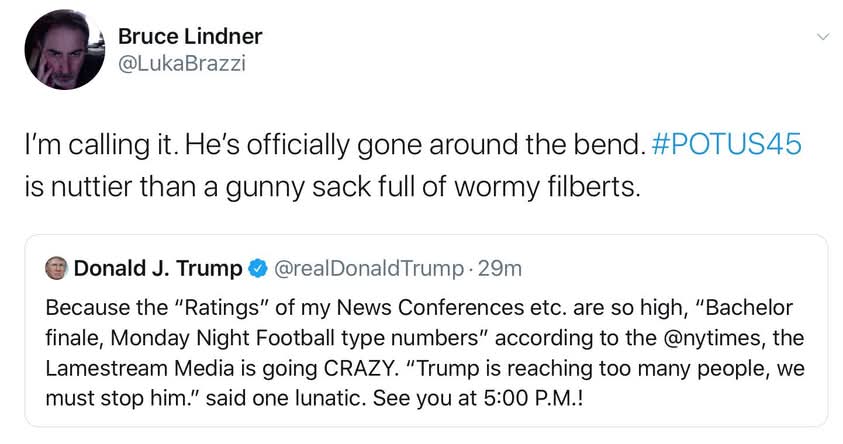Open the #POTUS45 hashtag
This screenshot has width=843, height=444.
pyautogui.click(x=726, y=144)
